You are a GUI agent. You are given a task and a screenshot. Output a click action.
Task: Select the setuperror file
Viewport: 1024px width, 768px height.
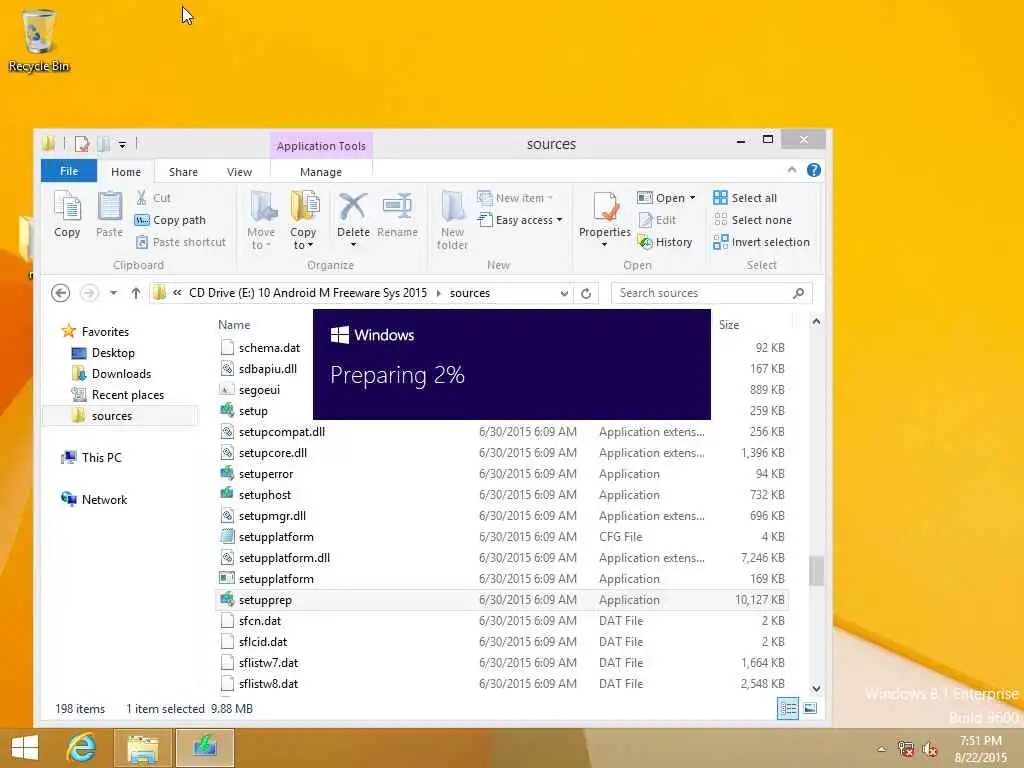tap(502, 474)
